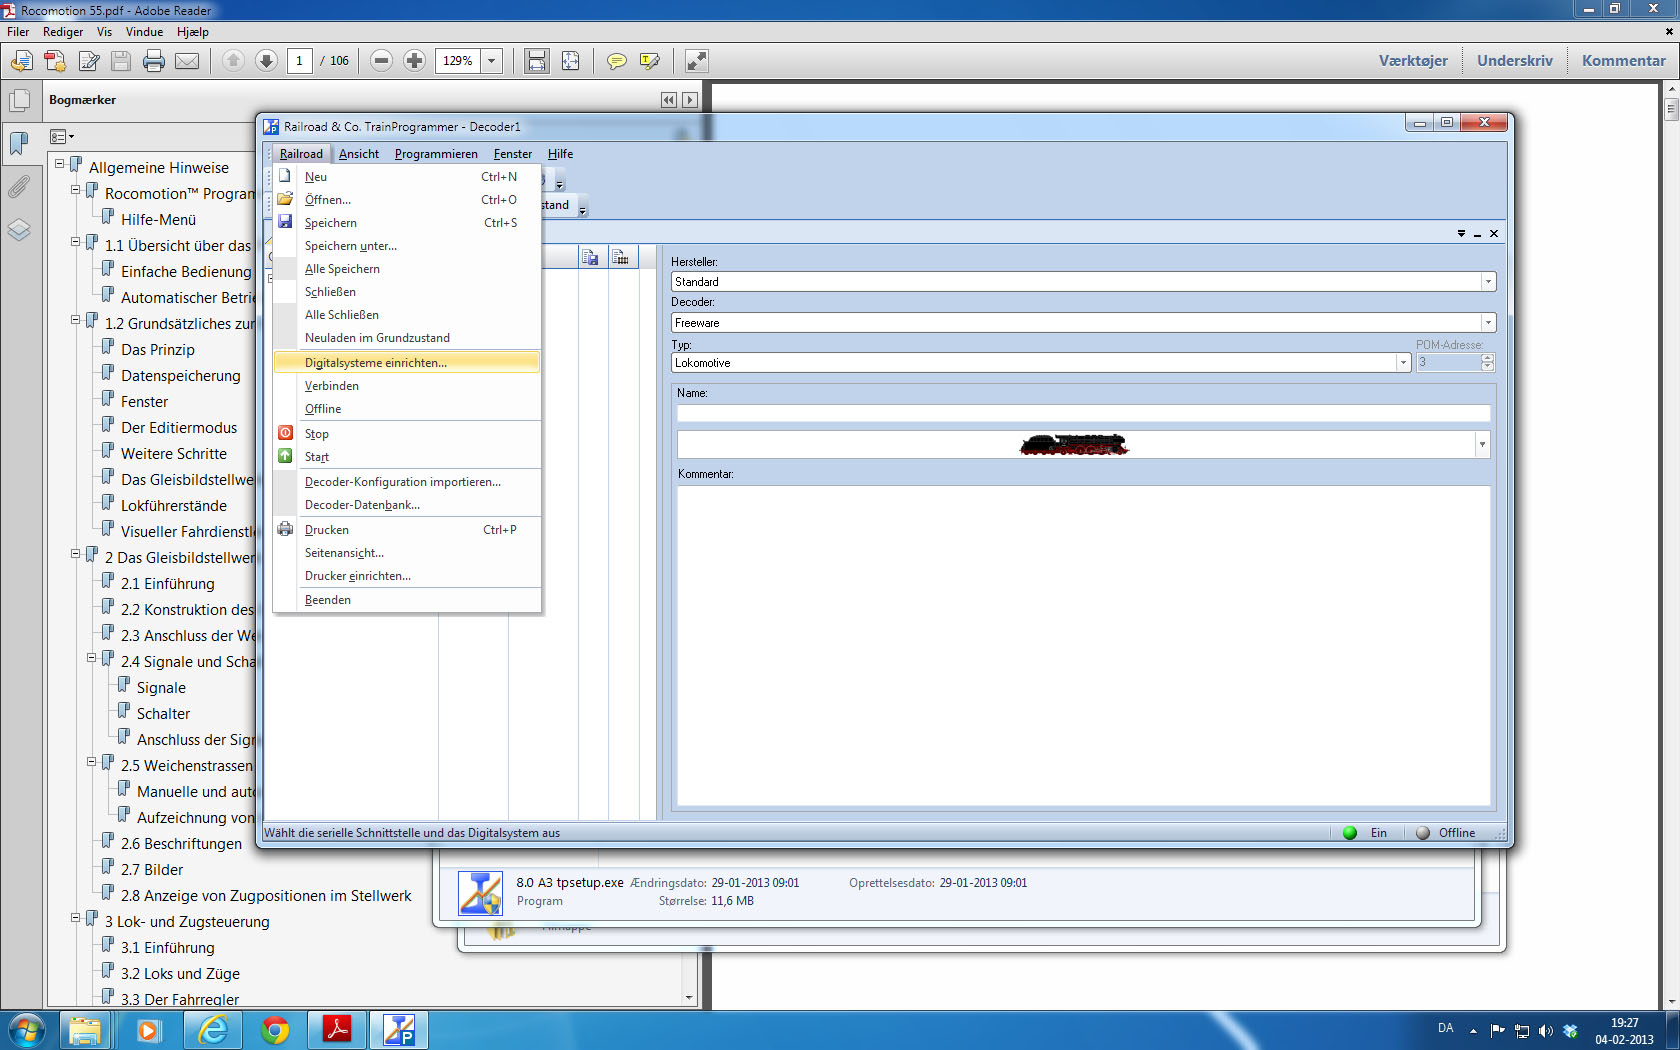Click the zoom out minus icon

381,61
